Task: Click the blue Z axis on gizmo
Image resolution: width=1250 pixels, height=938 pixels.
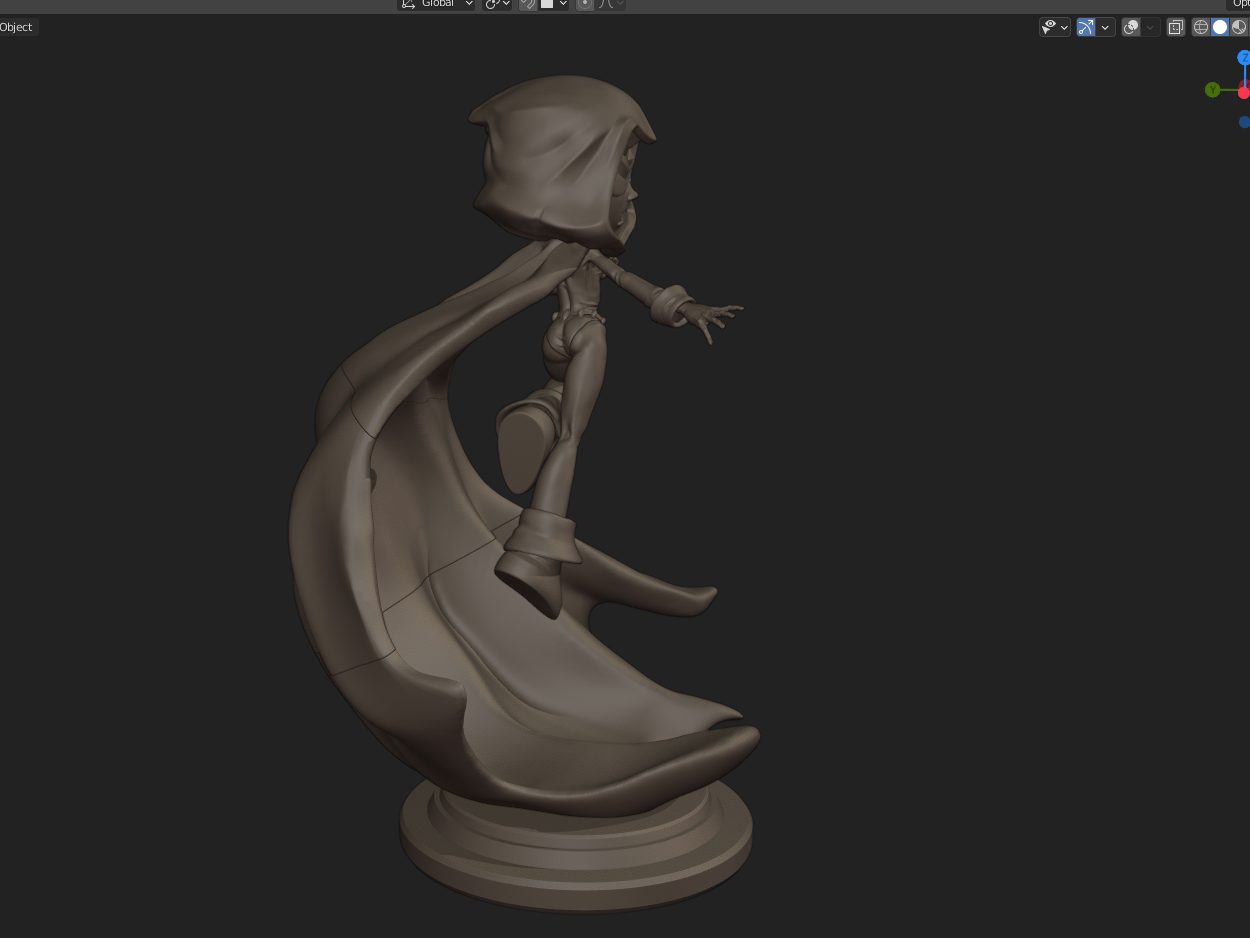Action: pos(1244,58)
